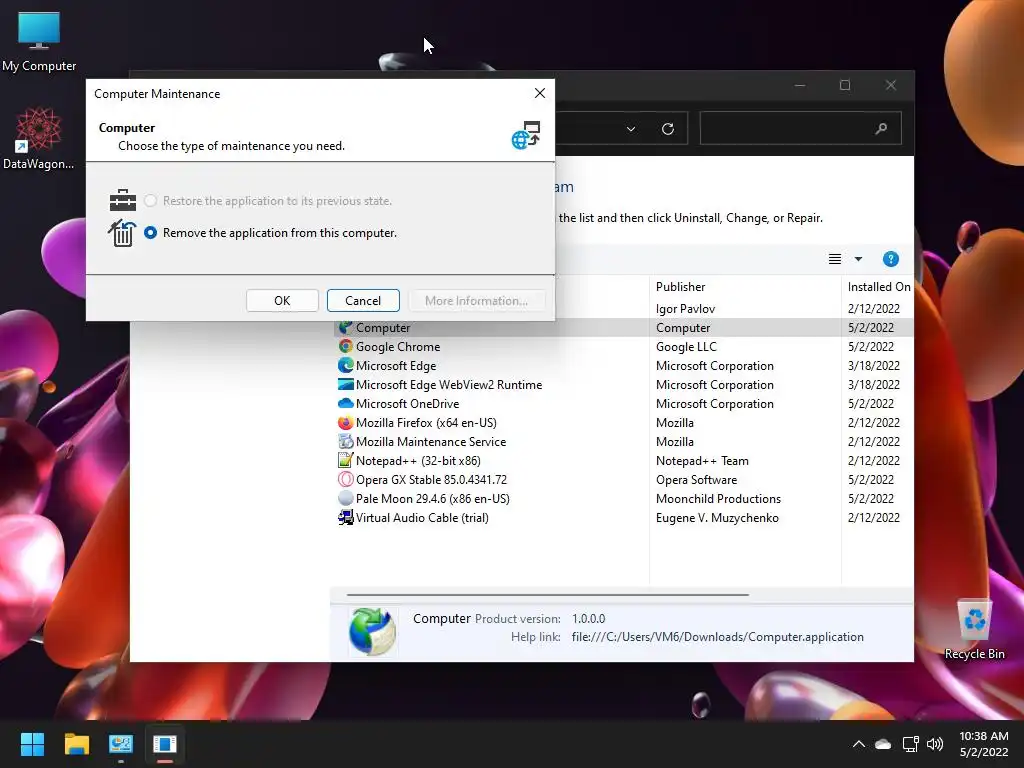This screenshot has width=1024, height=768.
Task: Sort by Installed On column header
Action: point(878,287)
